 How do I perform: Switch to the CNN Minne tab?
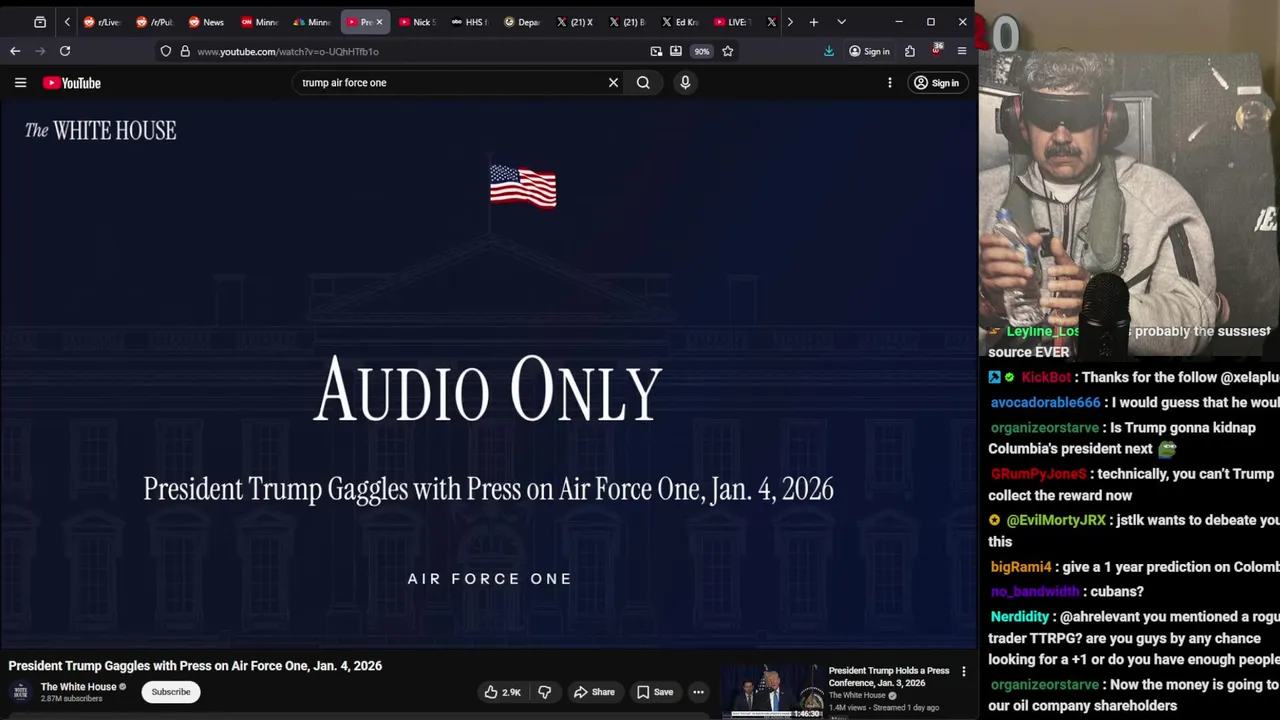coord(260,22)
